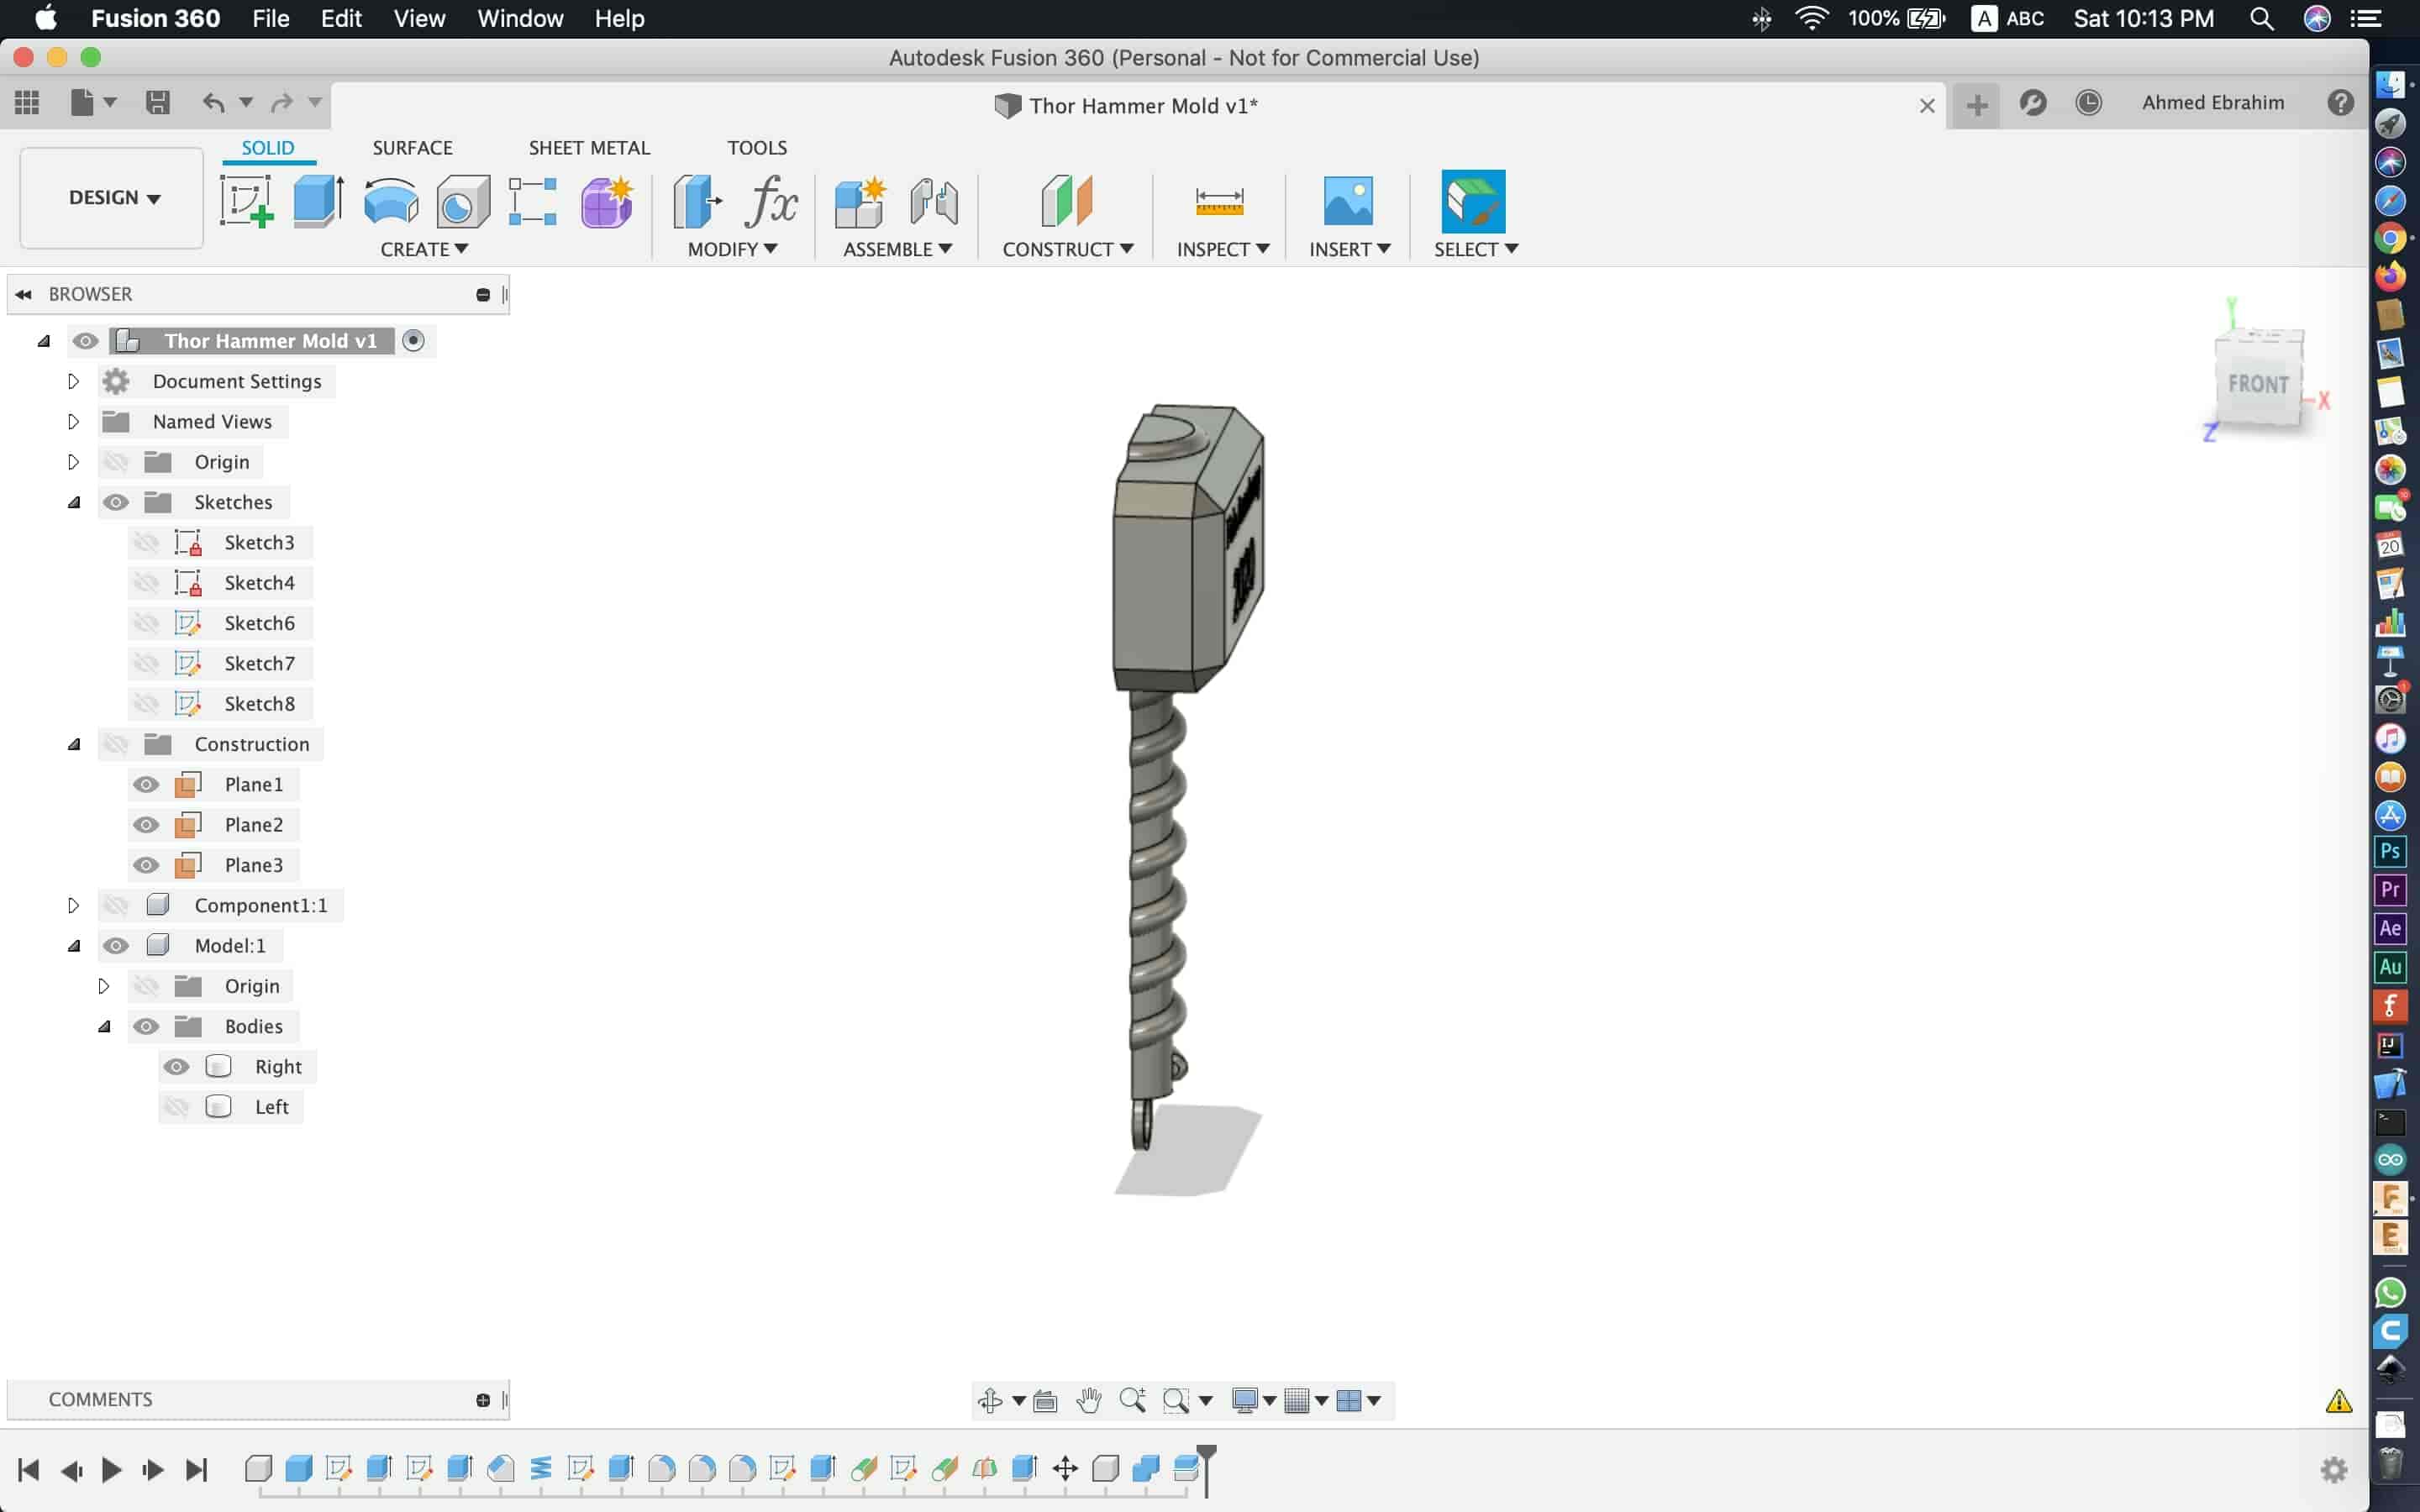Image resolution: width=2420 pixels, height=1512 pixels.
Task: Activate the Select tool icon
Action: click(x=1473, y=200)
